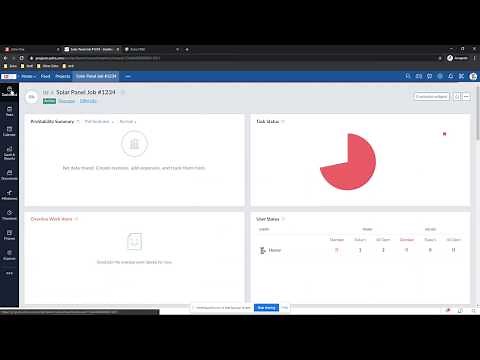
Task: Switch to the third browser tab
Action: tap(152, 49)
